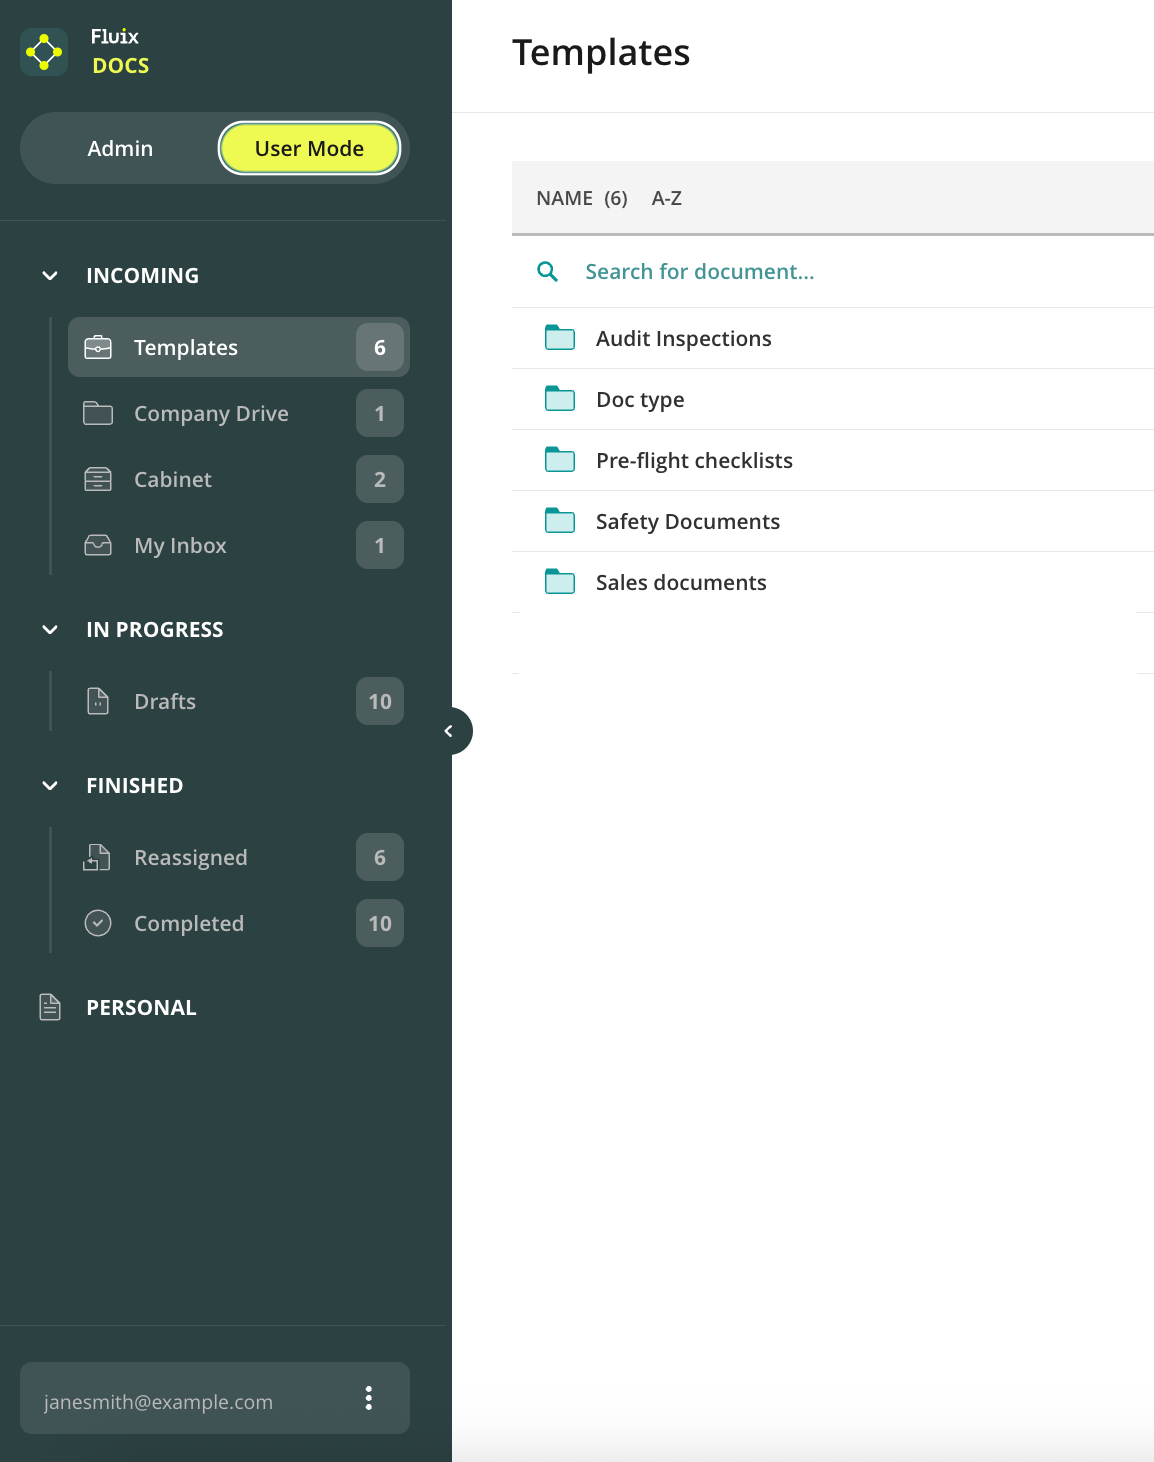The image size is (1154, 1462).
Task: Click the Cabinet drawer icon
Action: [98, 479]
